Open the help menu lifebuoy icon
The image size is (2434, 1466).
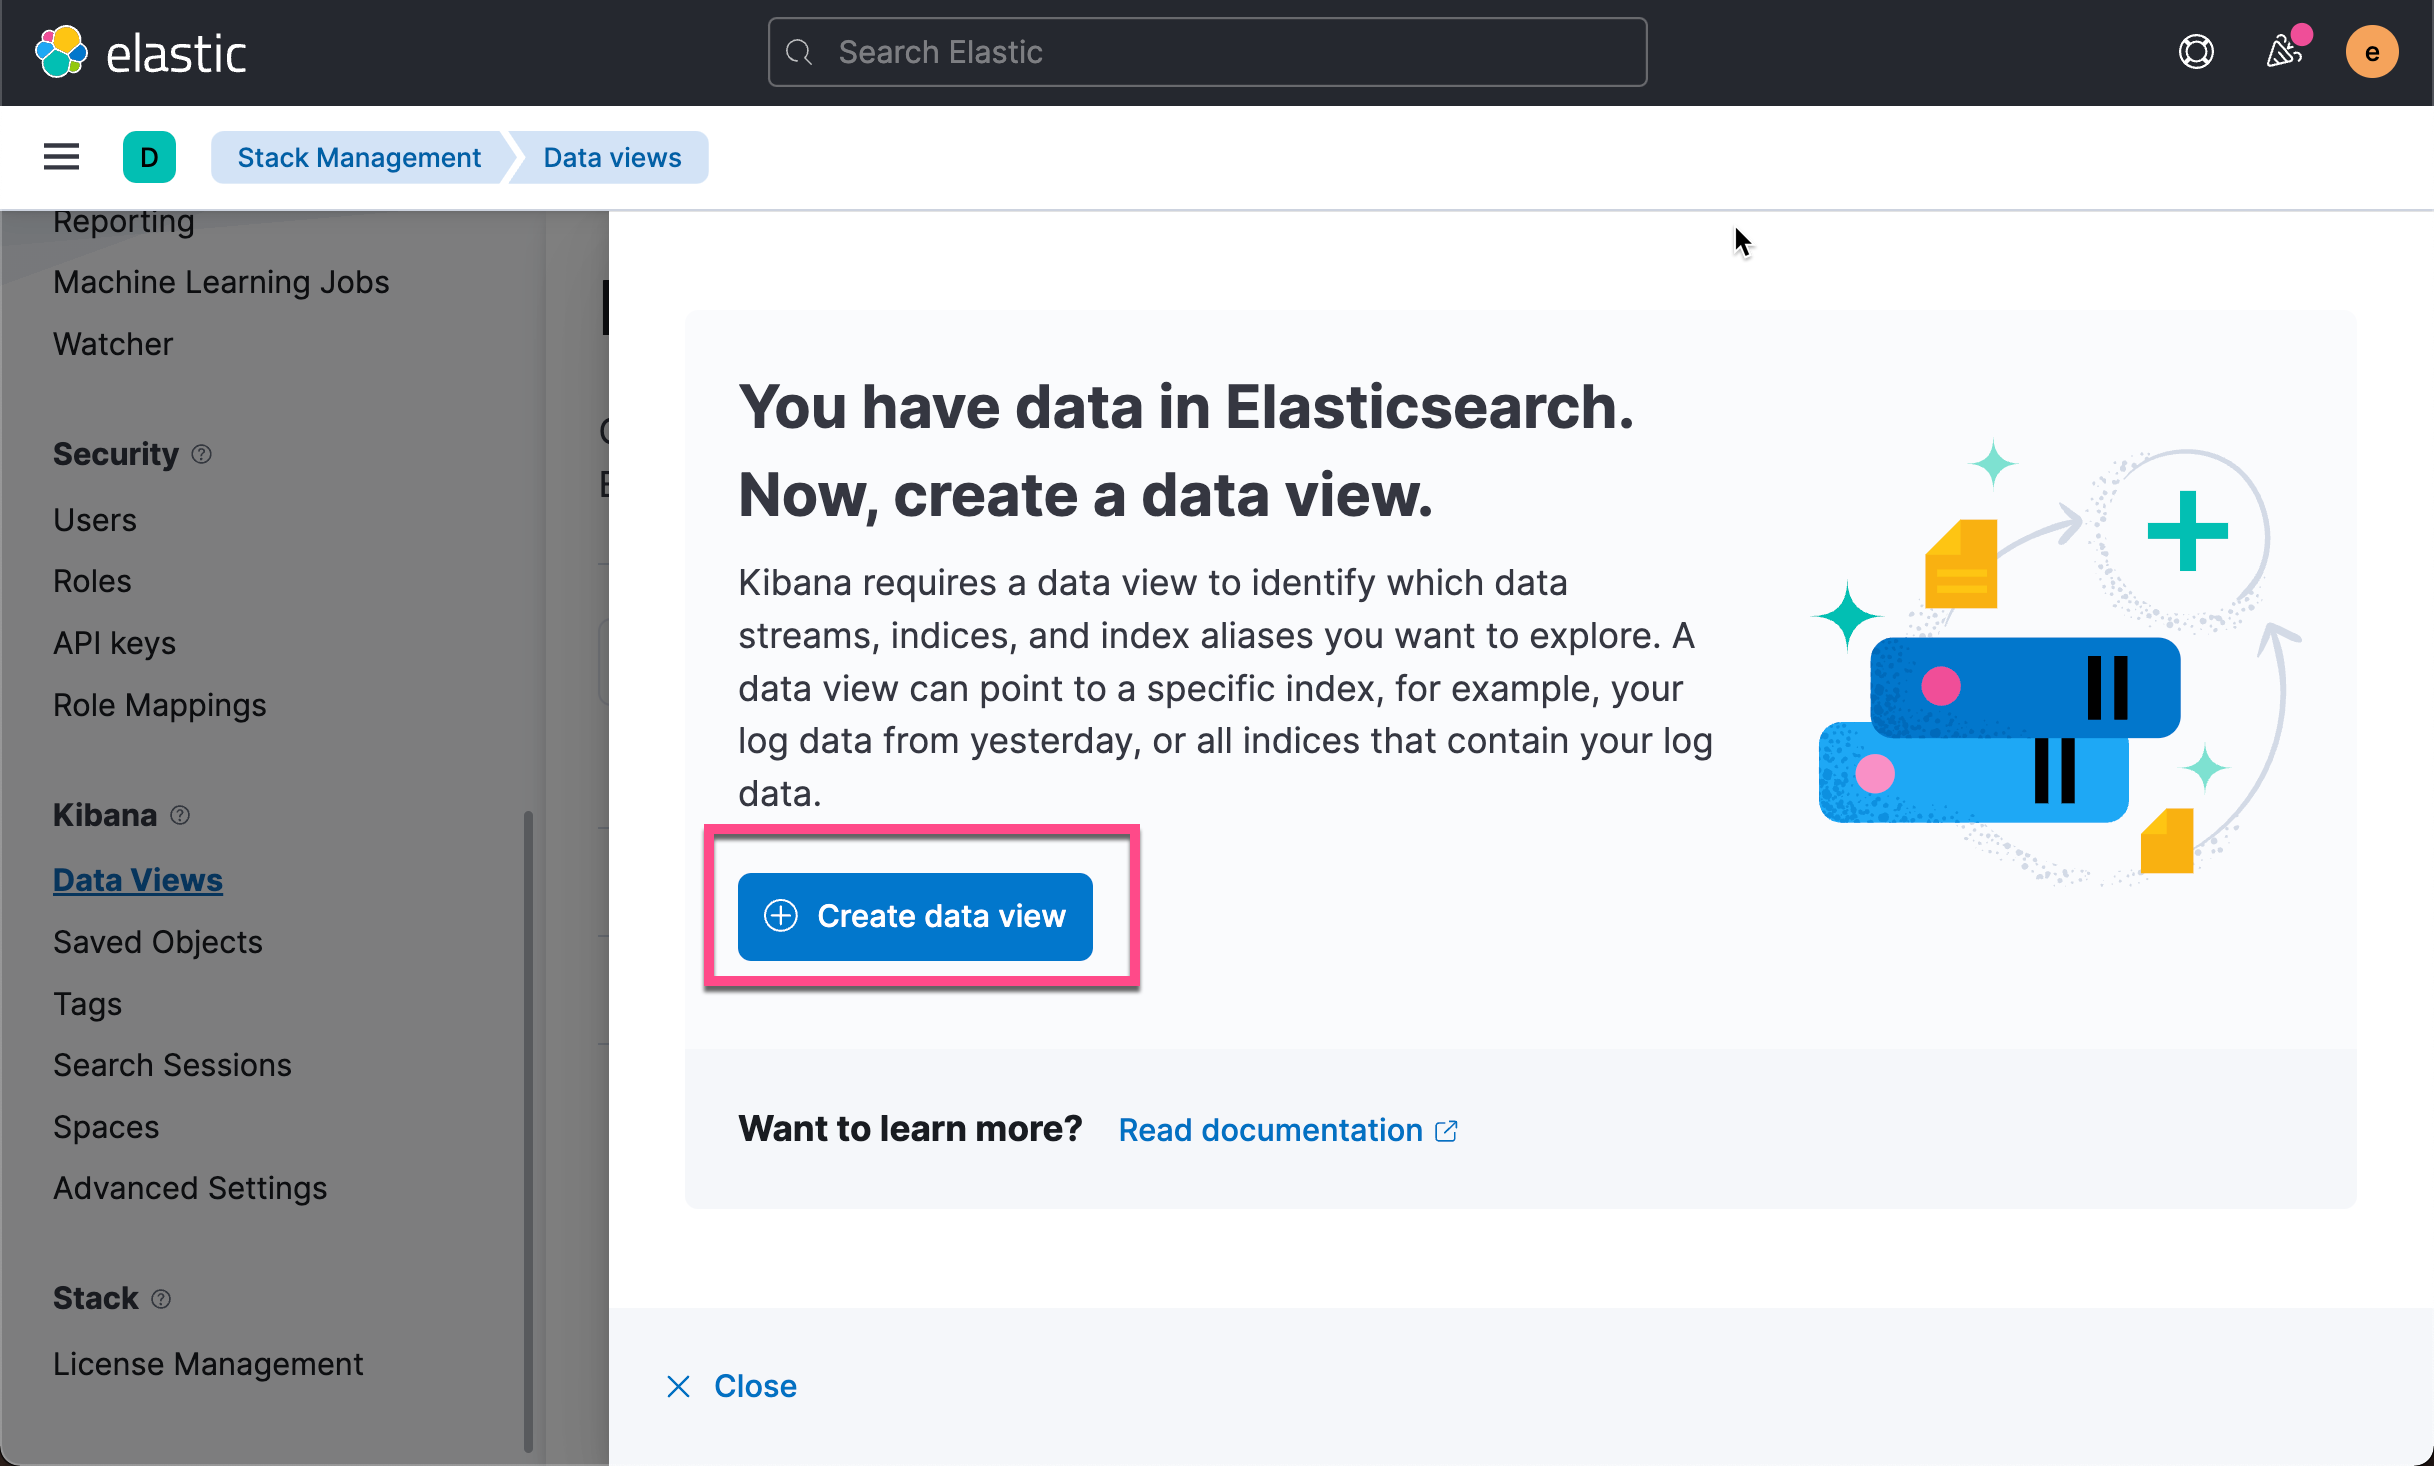[2196, 52]
